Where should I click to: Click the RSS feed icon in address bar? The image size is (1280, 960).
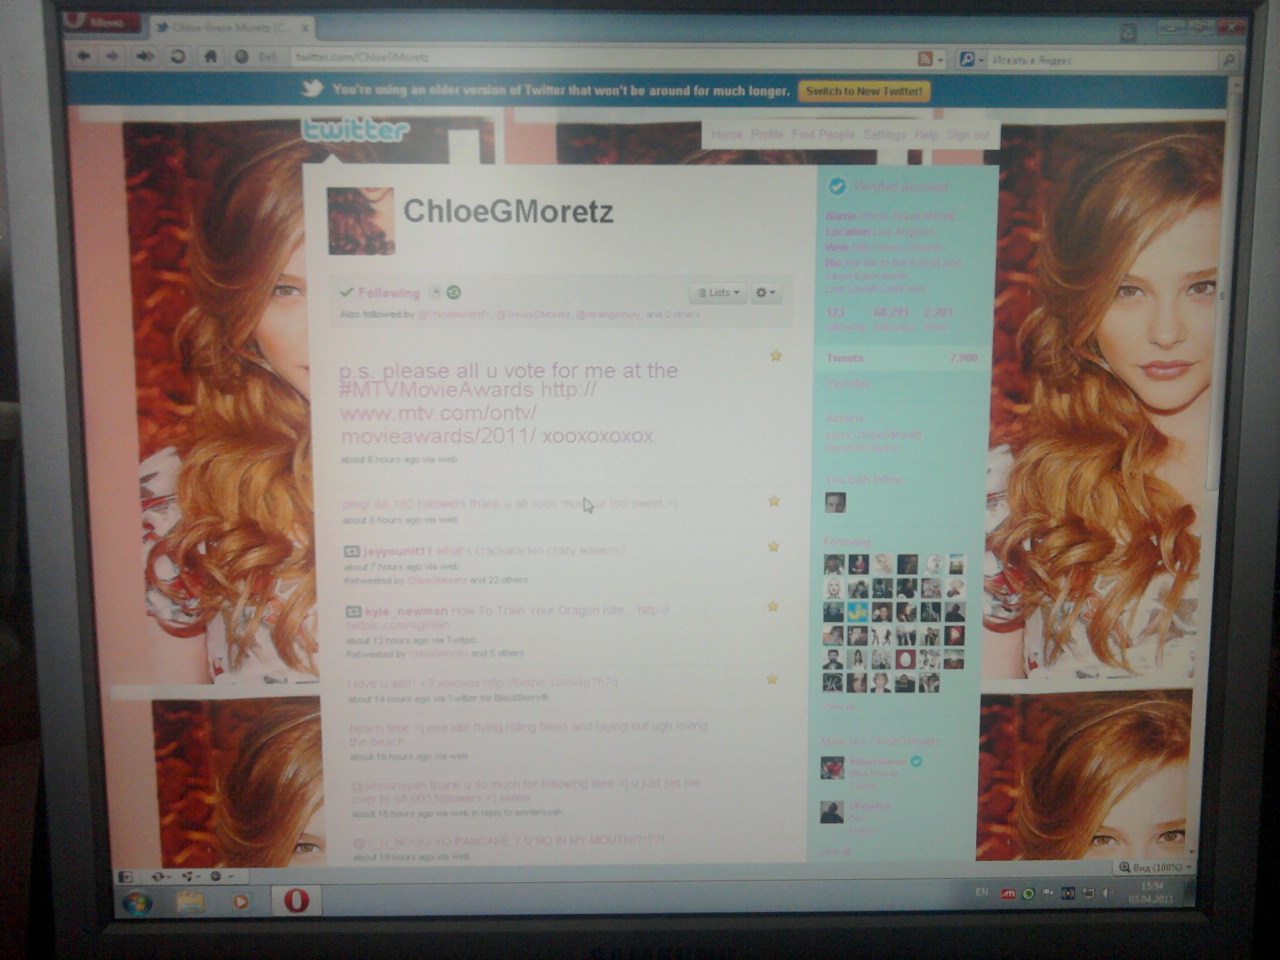(x=926, y=59)
